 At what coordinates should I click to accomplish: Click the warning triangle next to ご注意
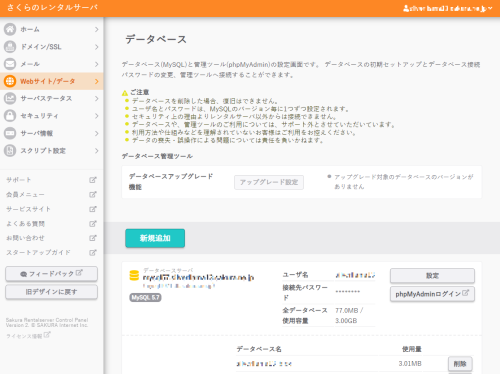[125, 93]
